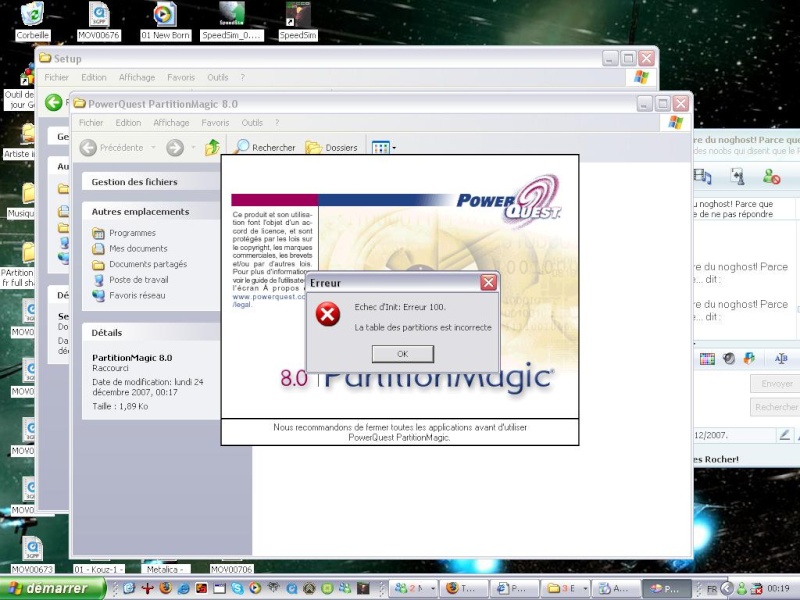Collapse the Détails panel

coord(151,333)
